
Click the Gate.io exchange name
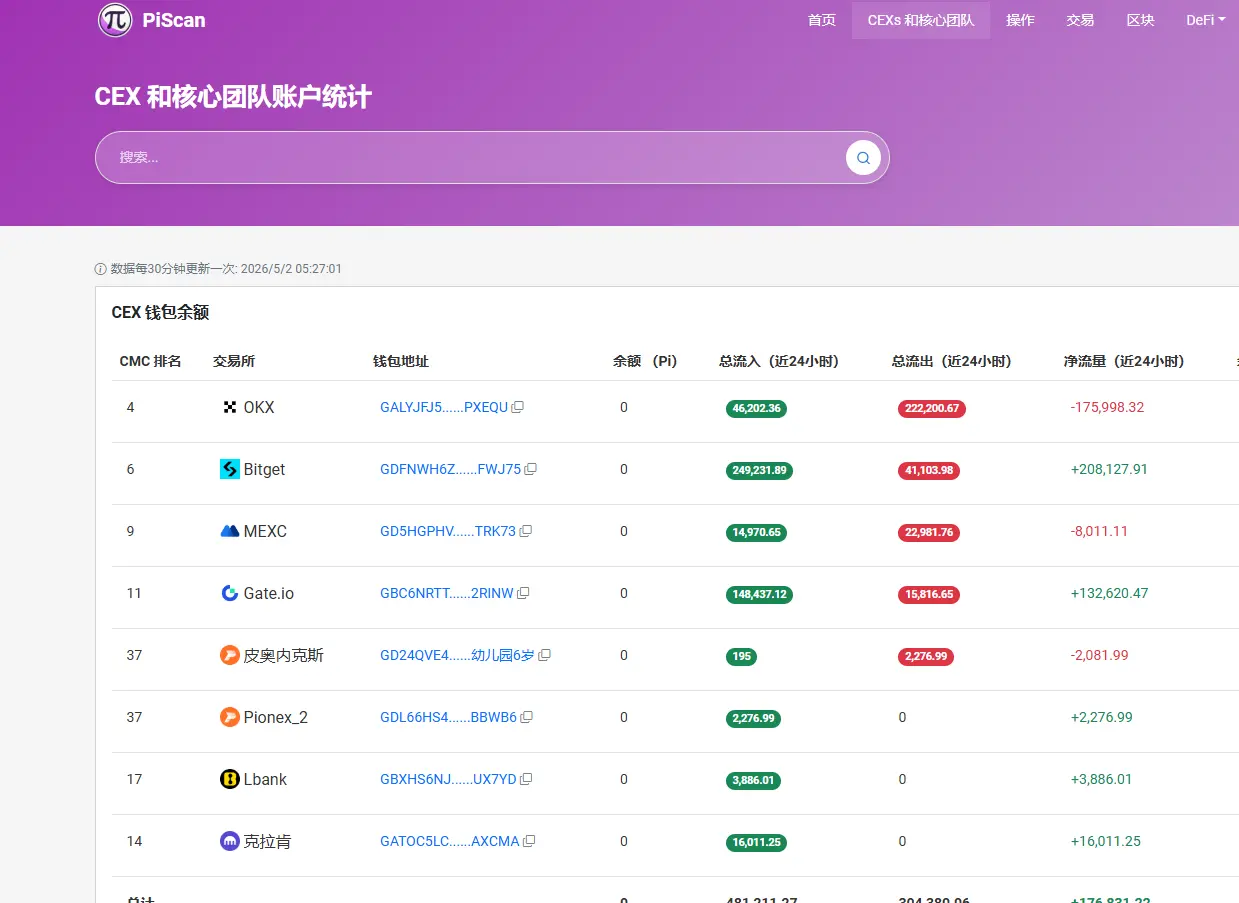[269, 594]
